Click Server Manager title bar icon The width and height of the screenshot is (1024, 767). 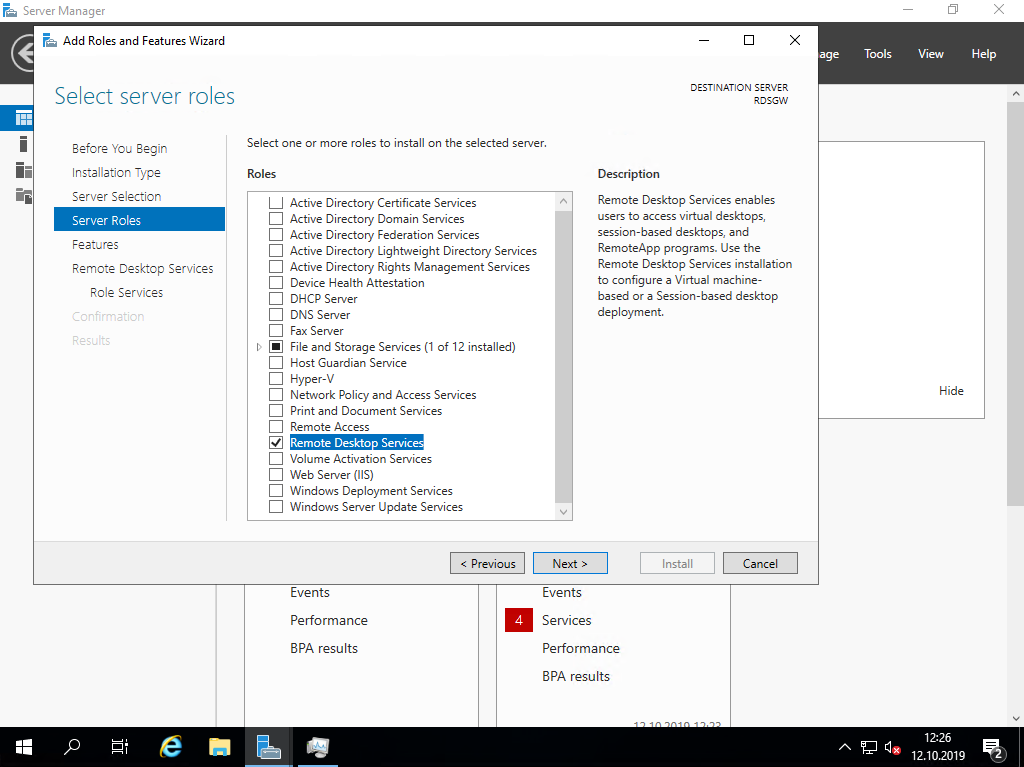pos(10,10)
